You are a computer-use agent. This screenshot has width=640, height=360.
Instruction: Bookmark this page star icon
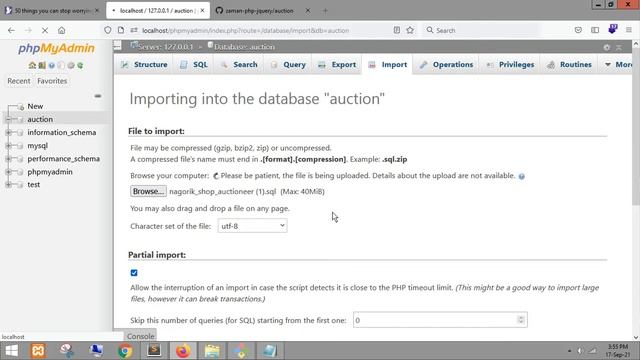tap(410, 30)
